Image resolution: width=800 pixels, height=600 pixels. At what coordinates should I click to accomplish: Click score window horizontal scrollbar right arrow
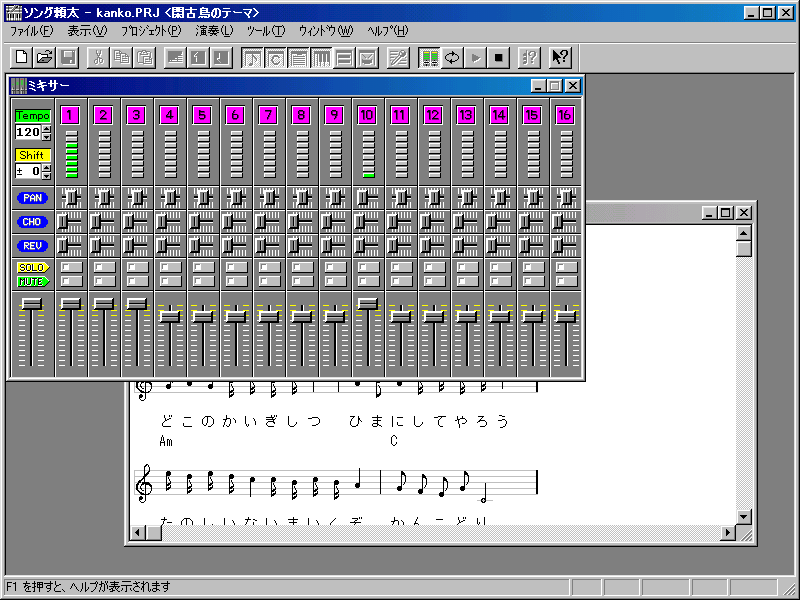[728, 533]
